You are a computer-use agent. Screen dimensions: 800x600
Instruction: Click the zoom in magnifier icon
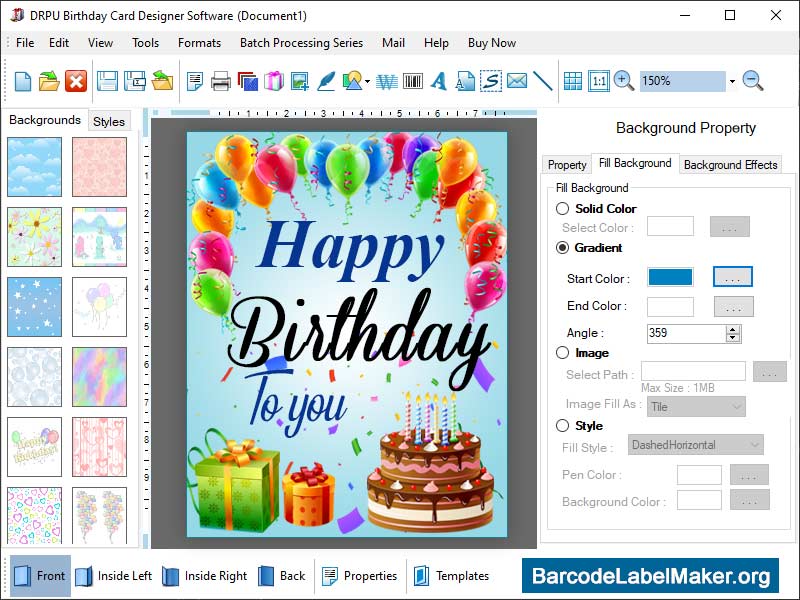click(x=621, y=82)
